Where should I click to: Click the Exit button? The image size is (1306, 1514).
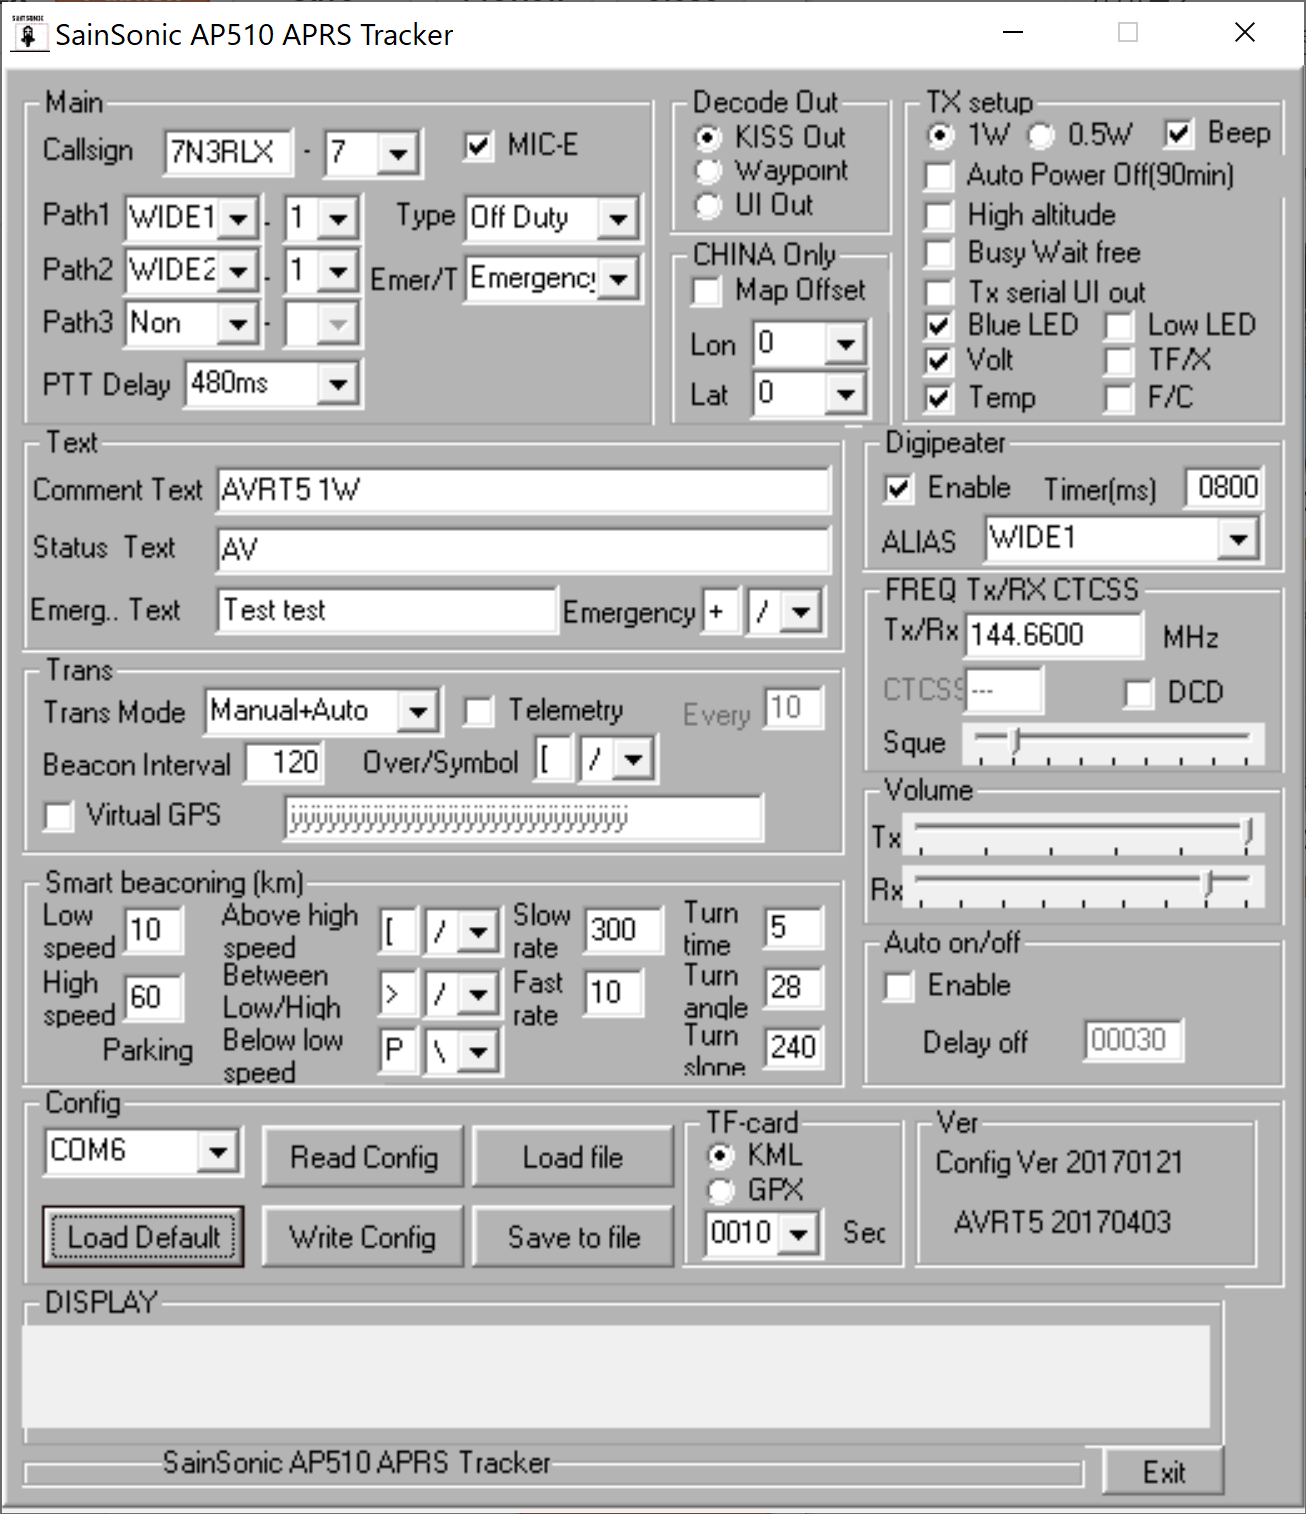(1164, 1472)
